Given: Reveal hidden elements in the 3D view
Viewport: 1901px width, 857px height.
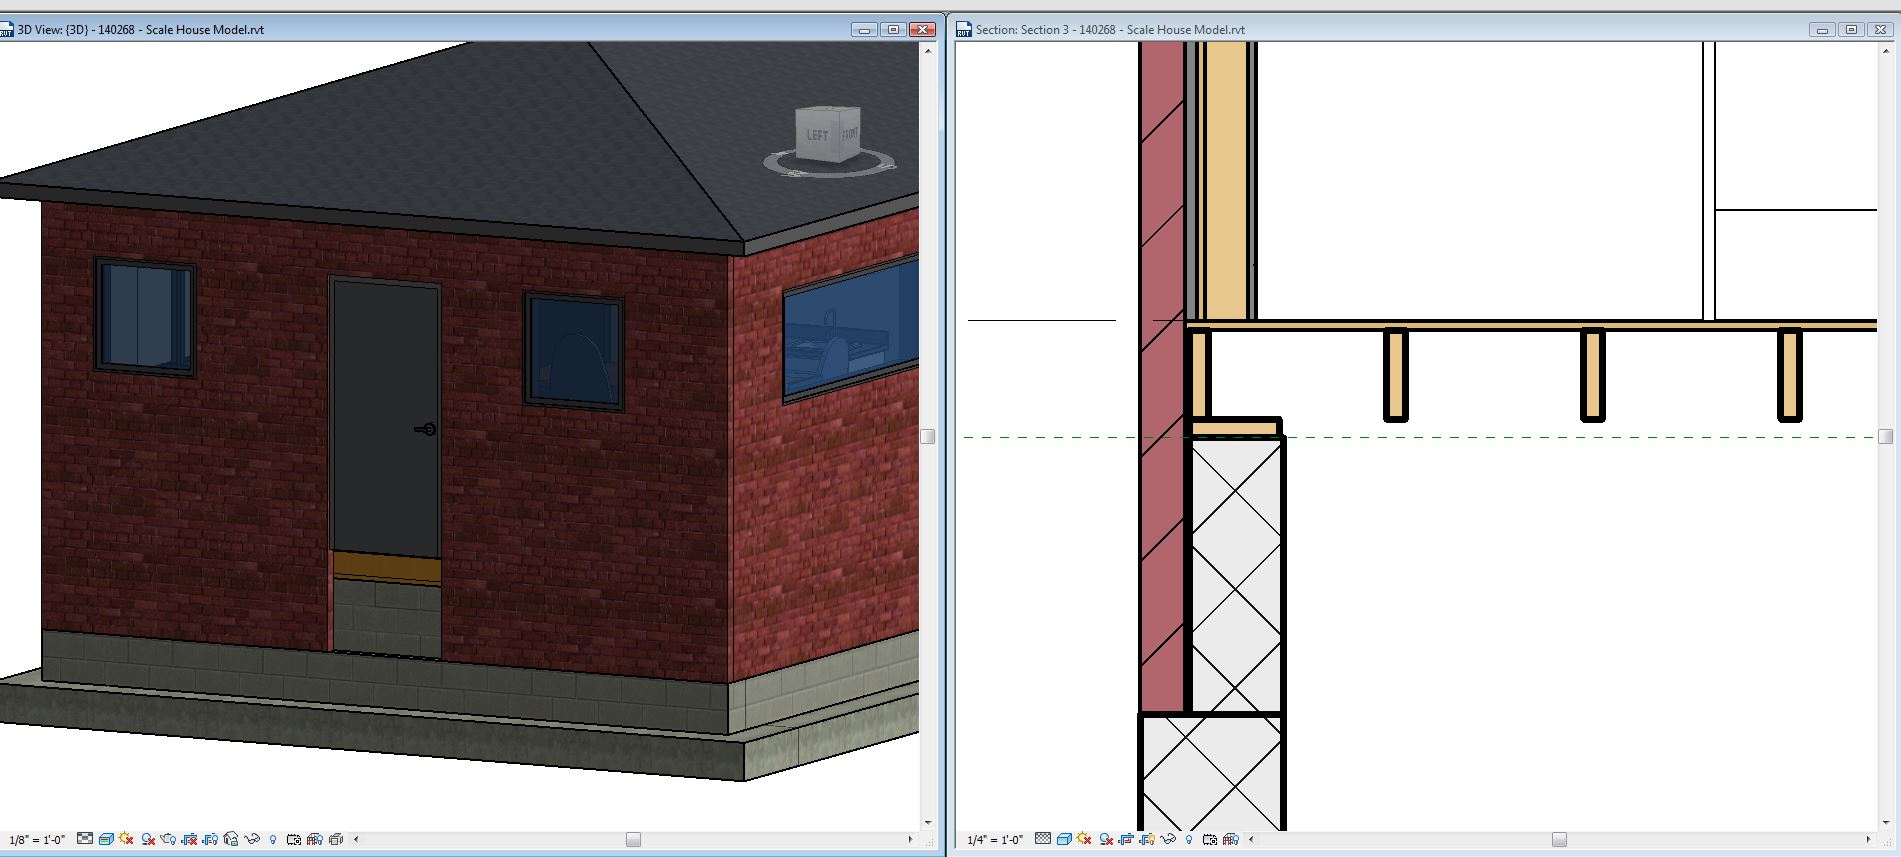Looking at the screenshot, I should [x=273, y=839].
